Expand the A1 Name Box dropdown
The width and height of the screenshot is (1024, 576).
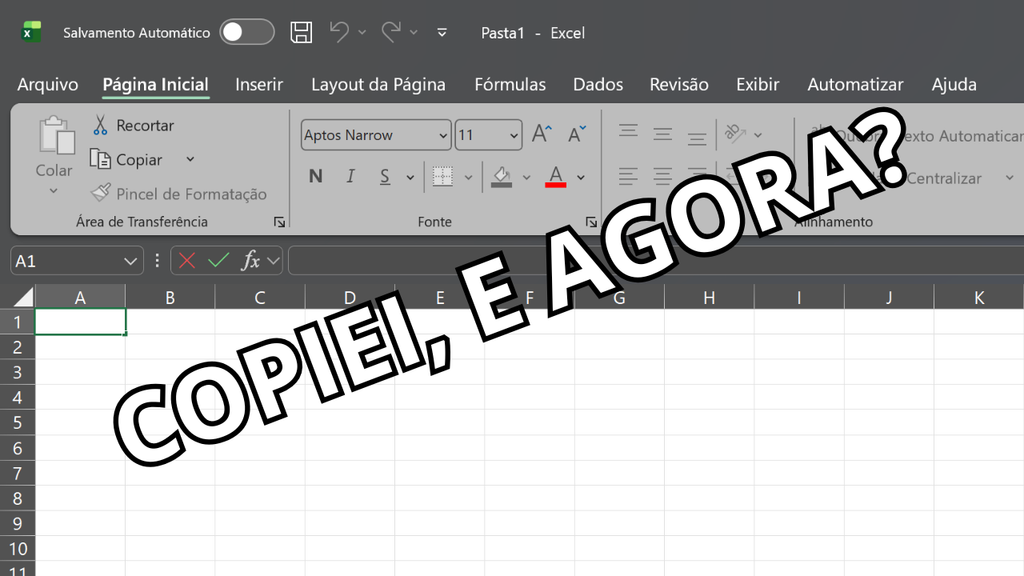tap(130, 261)
